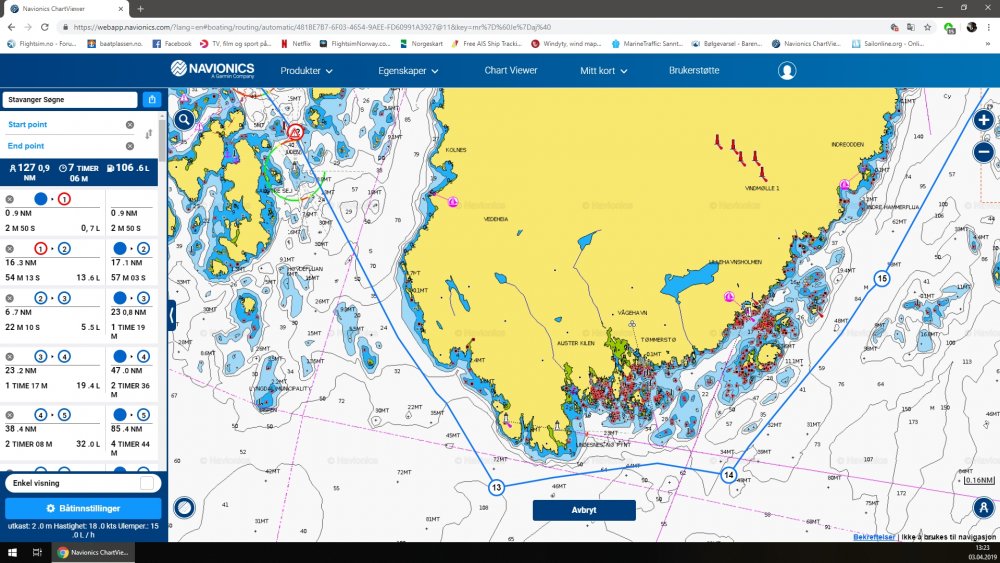This screenshot has width=1000, height=563.
Task: Select route waypoint 13 on the map
Action: (496, 488)
